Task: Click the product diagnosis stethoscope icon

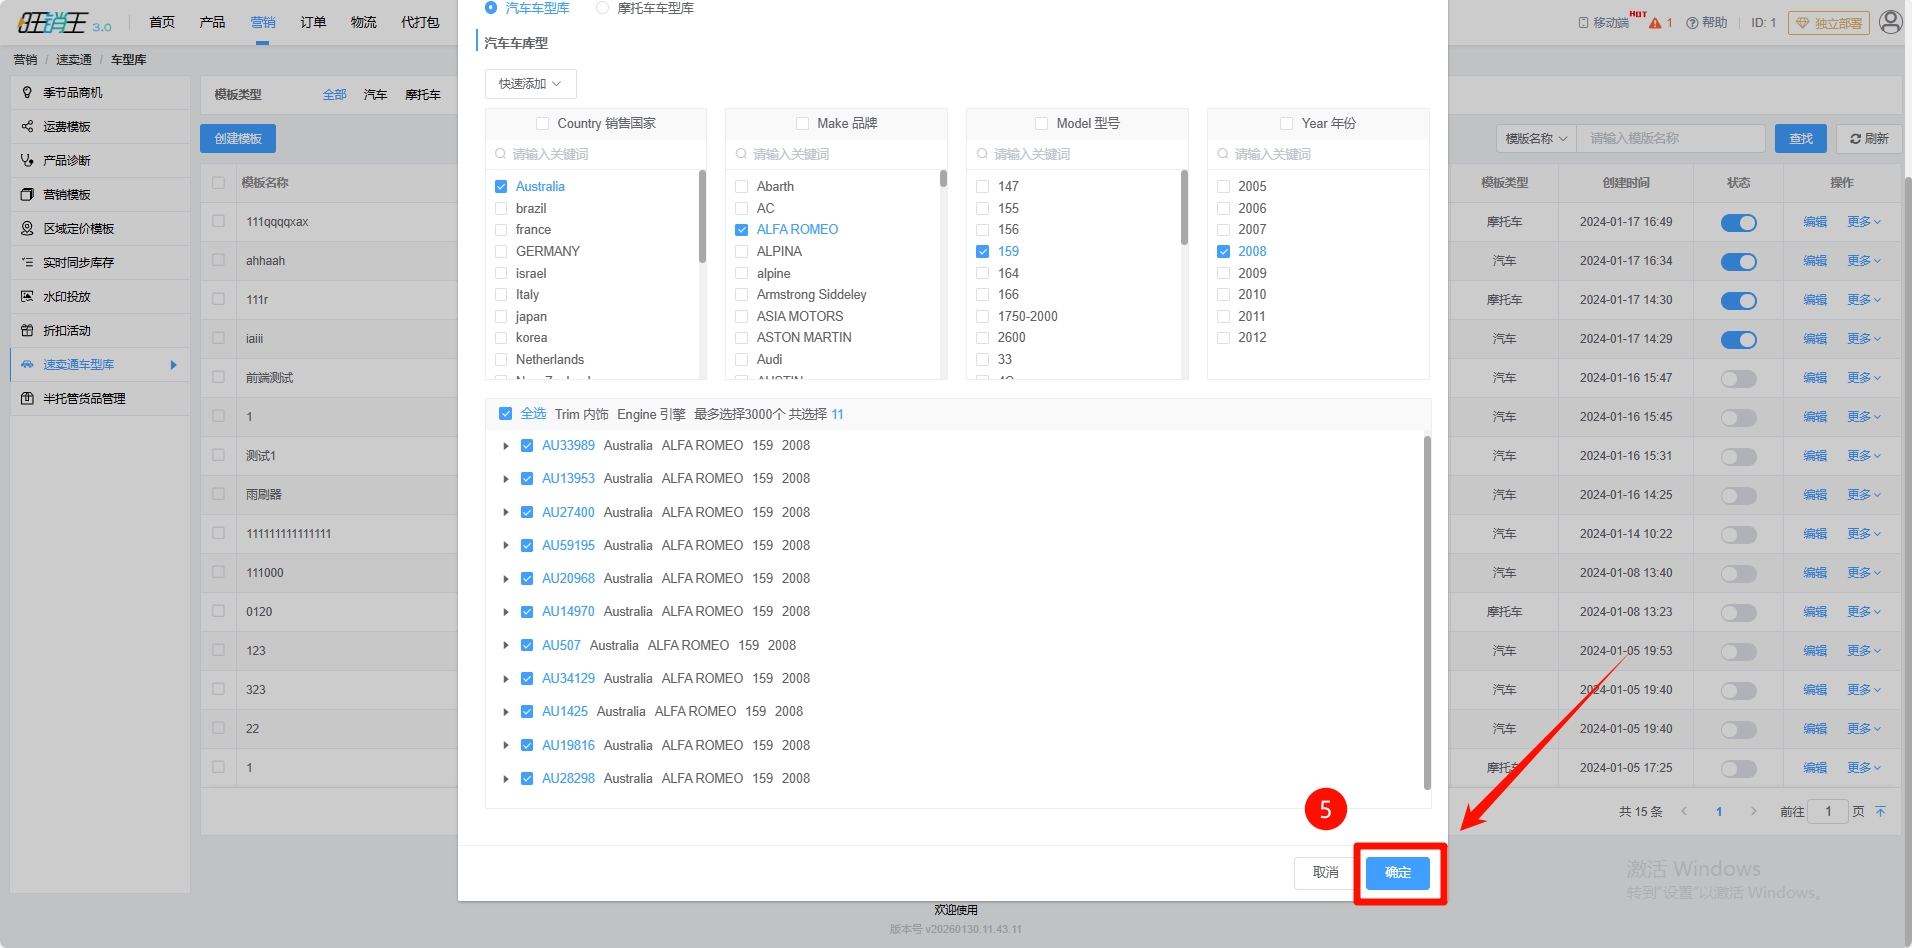Action: pos(27,161)
